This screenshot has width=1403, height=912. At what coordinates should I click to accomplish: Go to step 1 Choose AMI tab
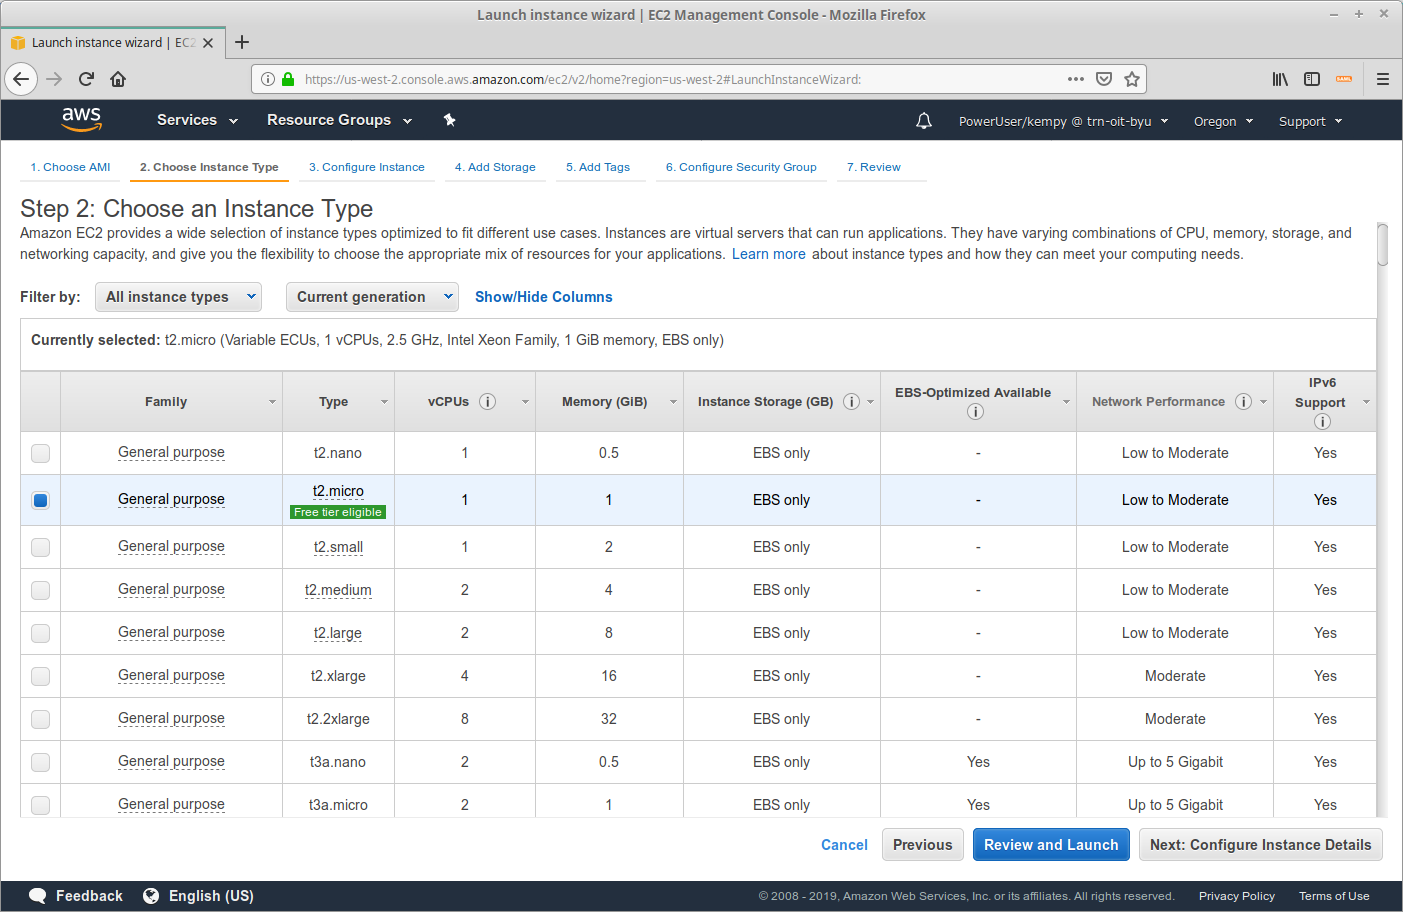(x=70, y=167)
